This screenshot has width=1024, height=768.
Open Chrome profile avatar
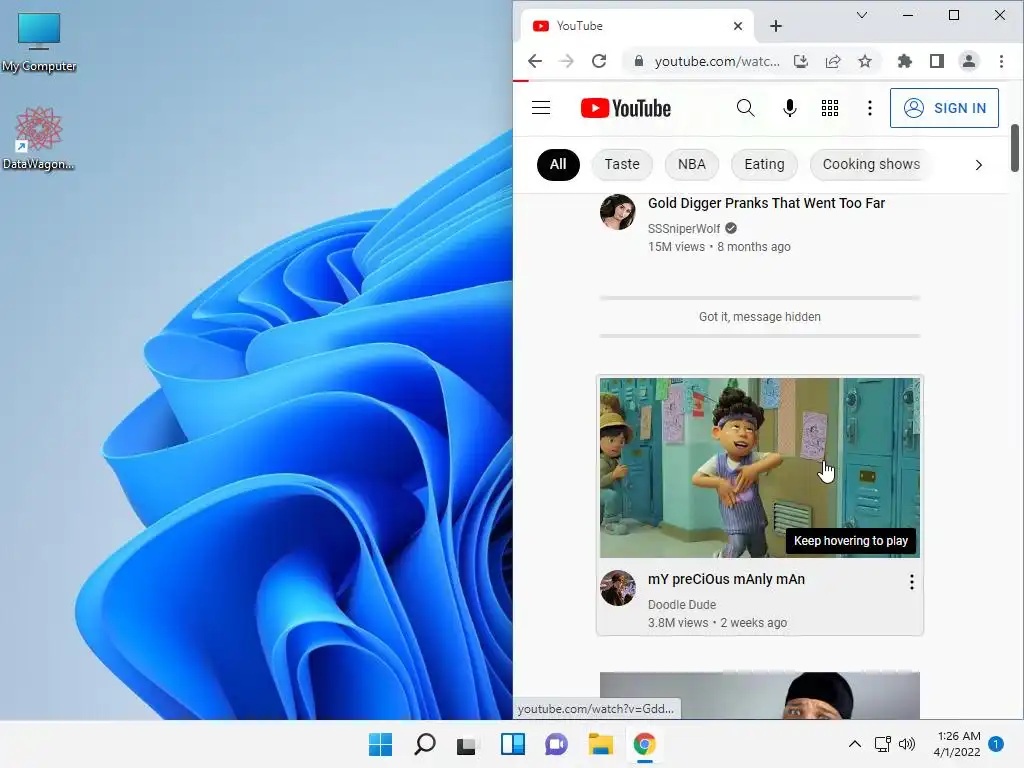[968, 61]
